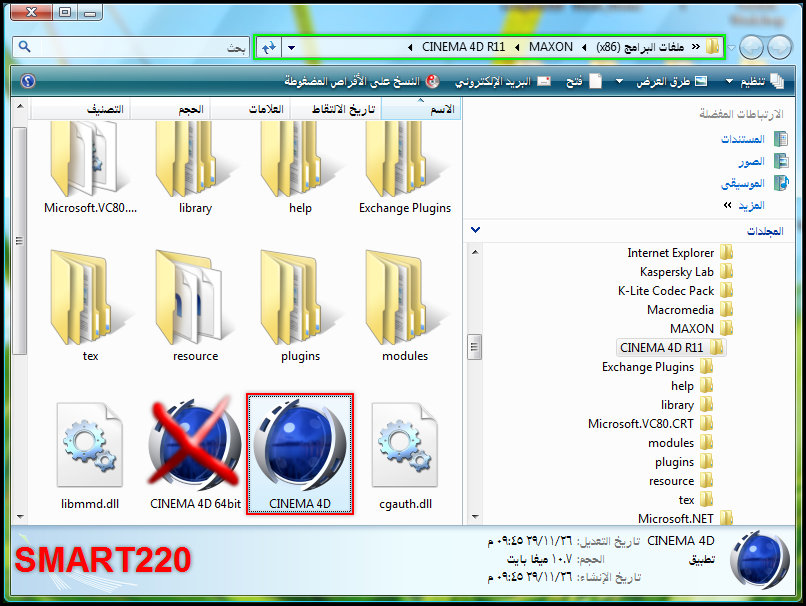The image size is (806, 606).
Task: Click the search magnifier icon
Action: coord(24,47)
